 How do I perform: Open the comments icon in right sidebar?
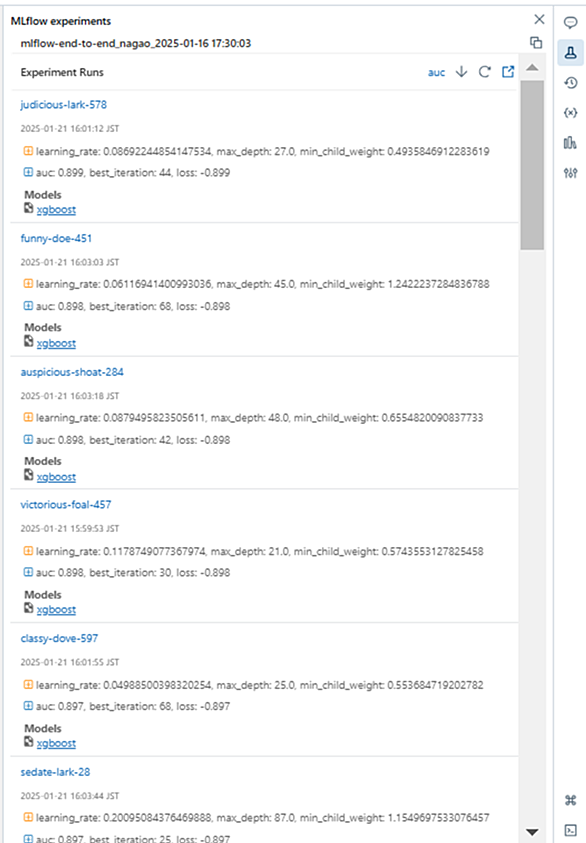point(570,23)
